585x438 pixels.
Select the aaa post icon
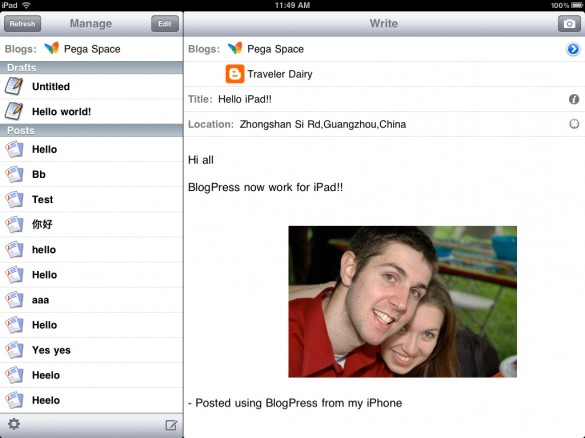click(x=14, y=300)
